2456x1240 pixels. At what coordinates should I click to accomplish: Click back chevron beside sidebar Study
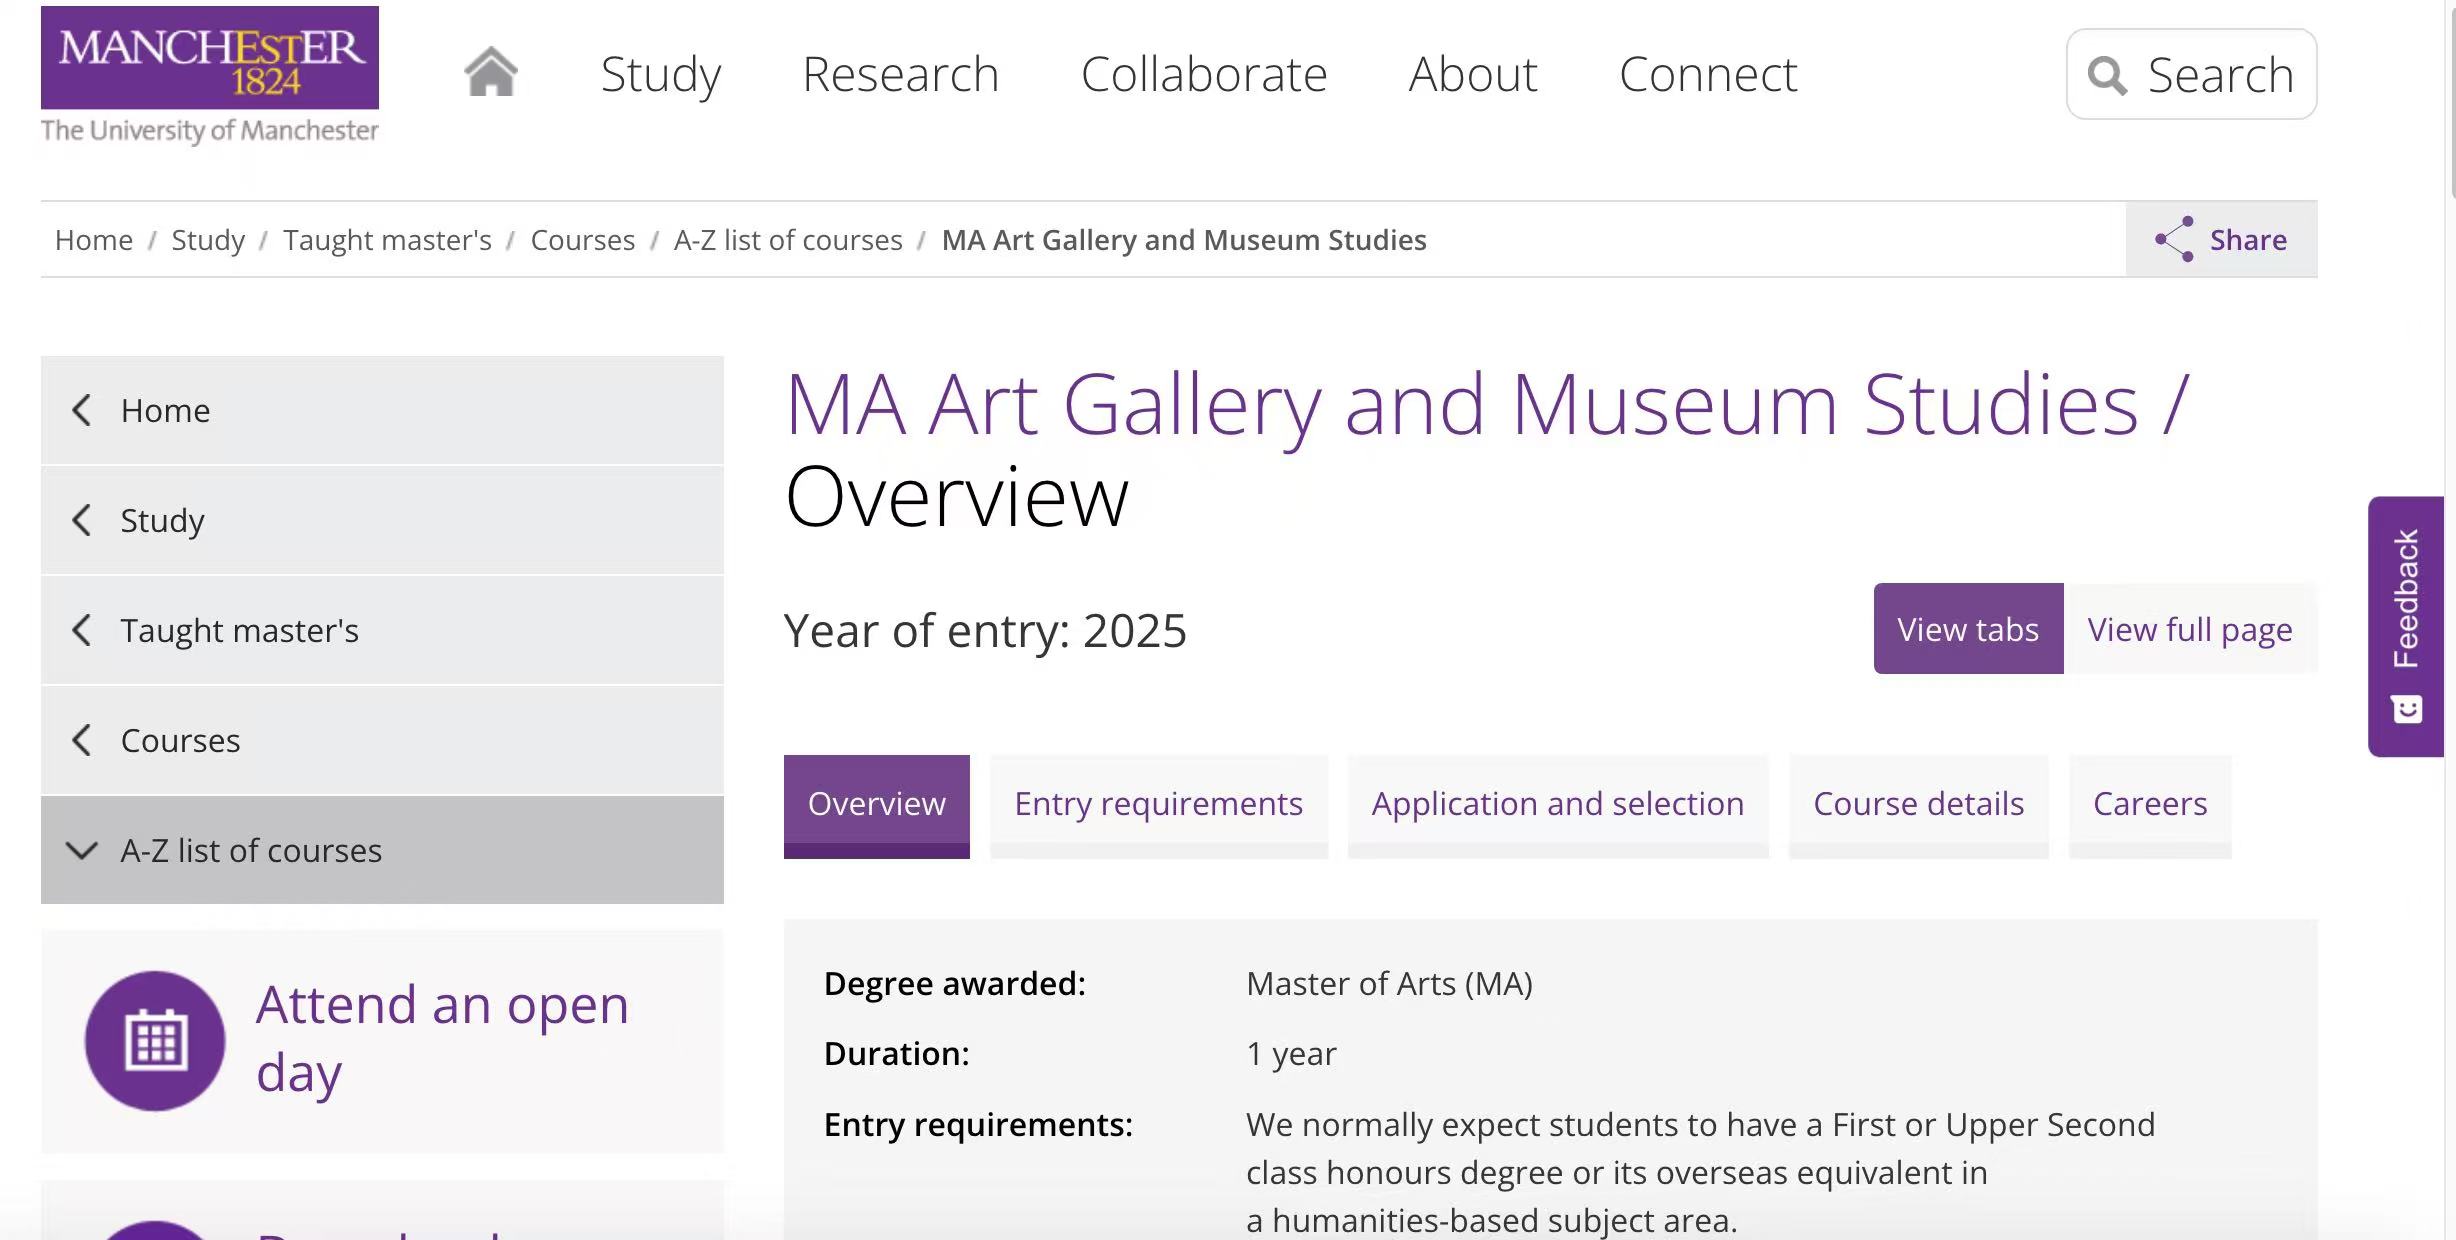coord(82,520)
